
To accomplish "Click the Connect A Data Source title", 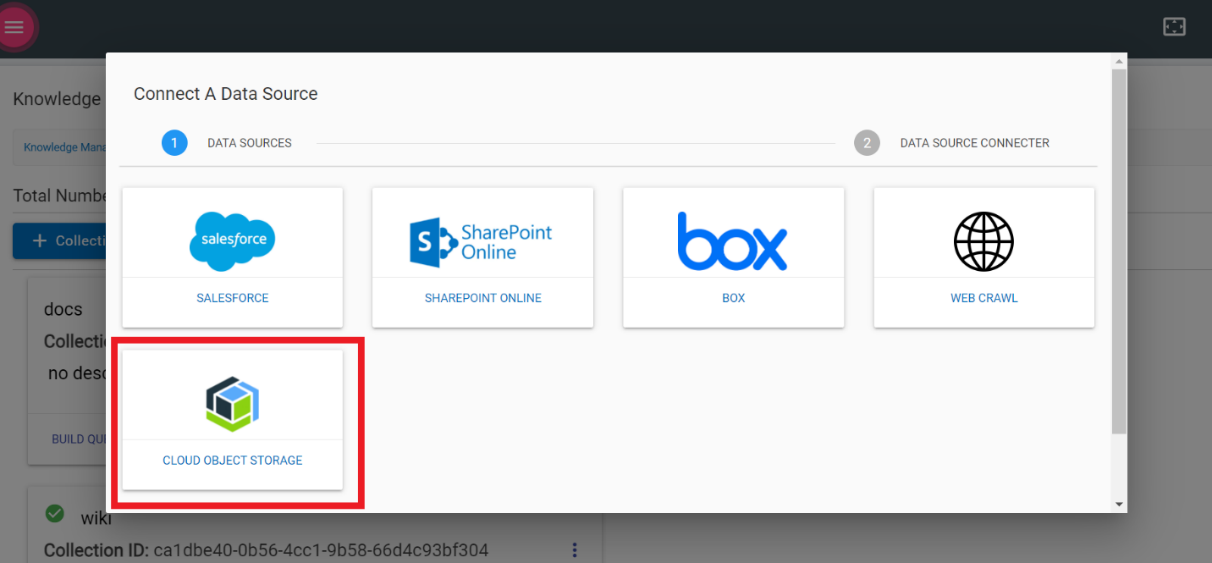I will pos(226,94).
